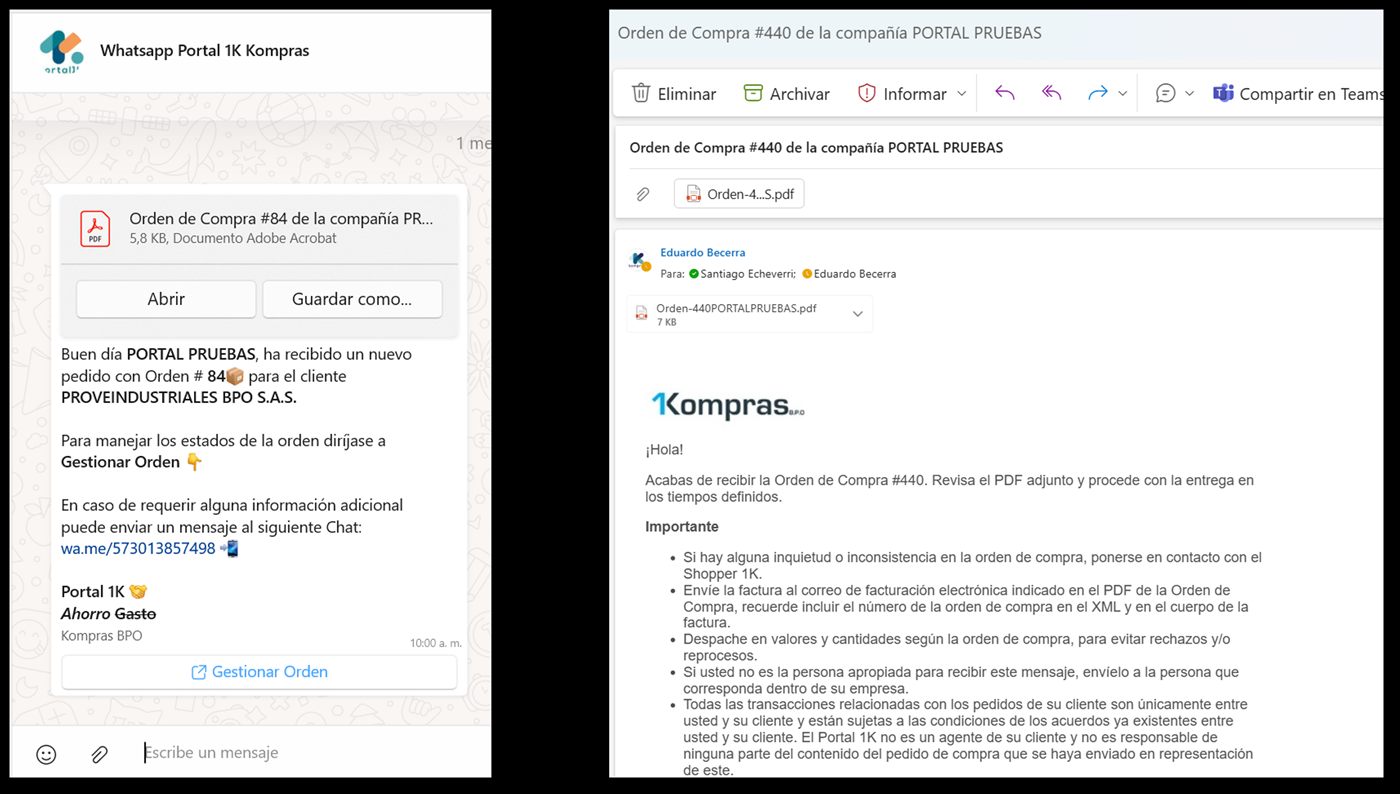Click Compartir en Teams
This screenshot has width=1400, height=794.
(1297, 93)
